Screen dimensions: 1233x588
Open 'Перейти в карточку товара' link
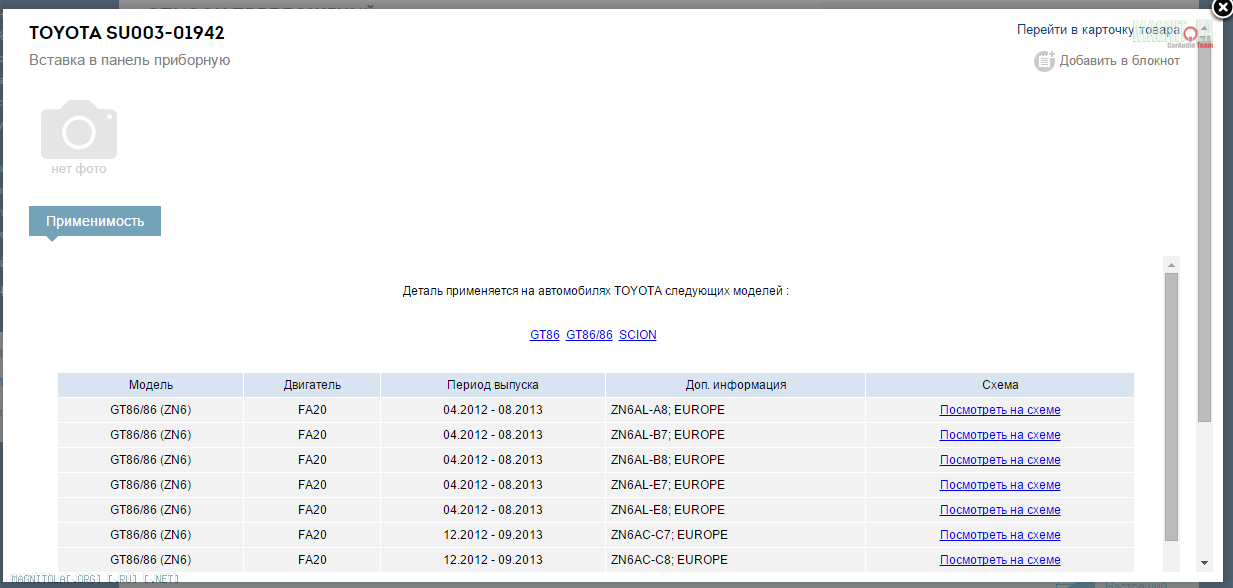point(1098,30)
